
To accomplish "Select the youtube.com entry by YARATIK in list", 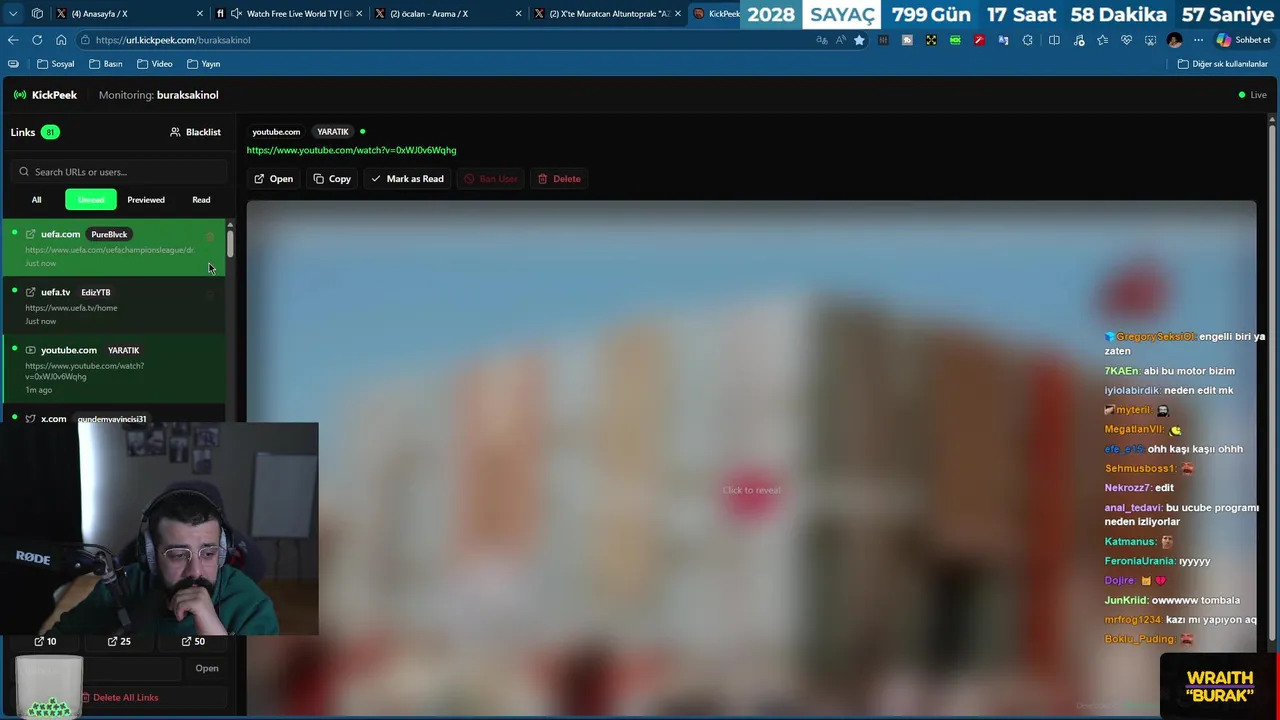I will tap(114, 369).
